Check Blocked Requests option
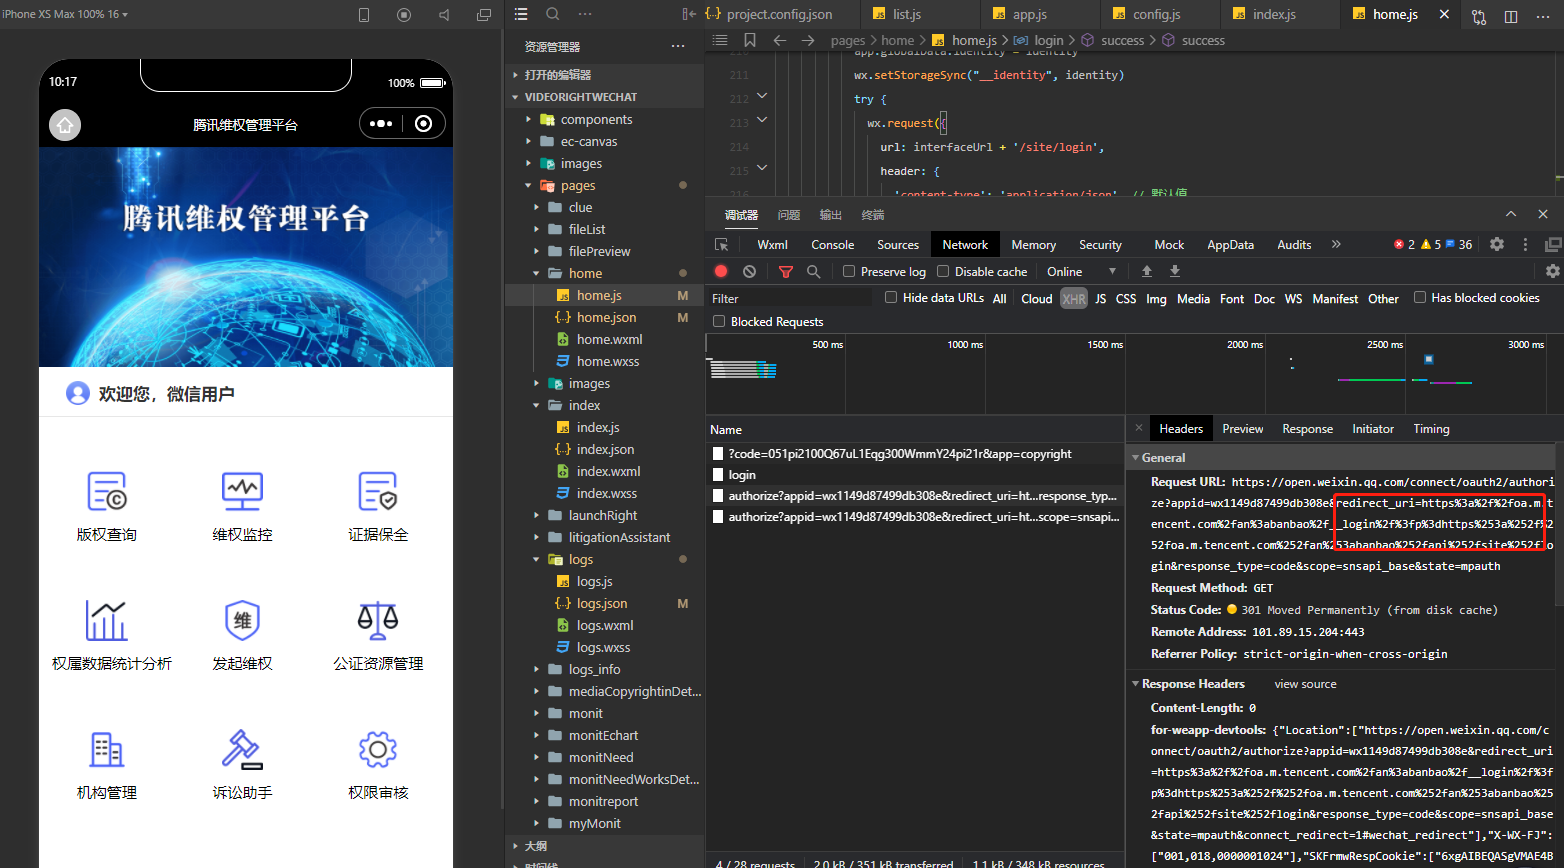This screenshot has height=868, width=1564. (719, 321)
